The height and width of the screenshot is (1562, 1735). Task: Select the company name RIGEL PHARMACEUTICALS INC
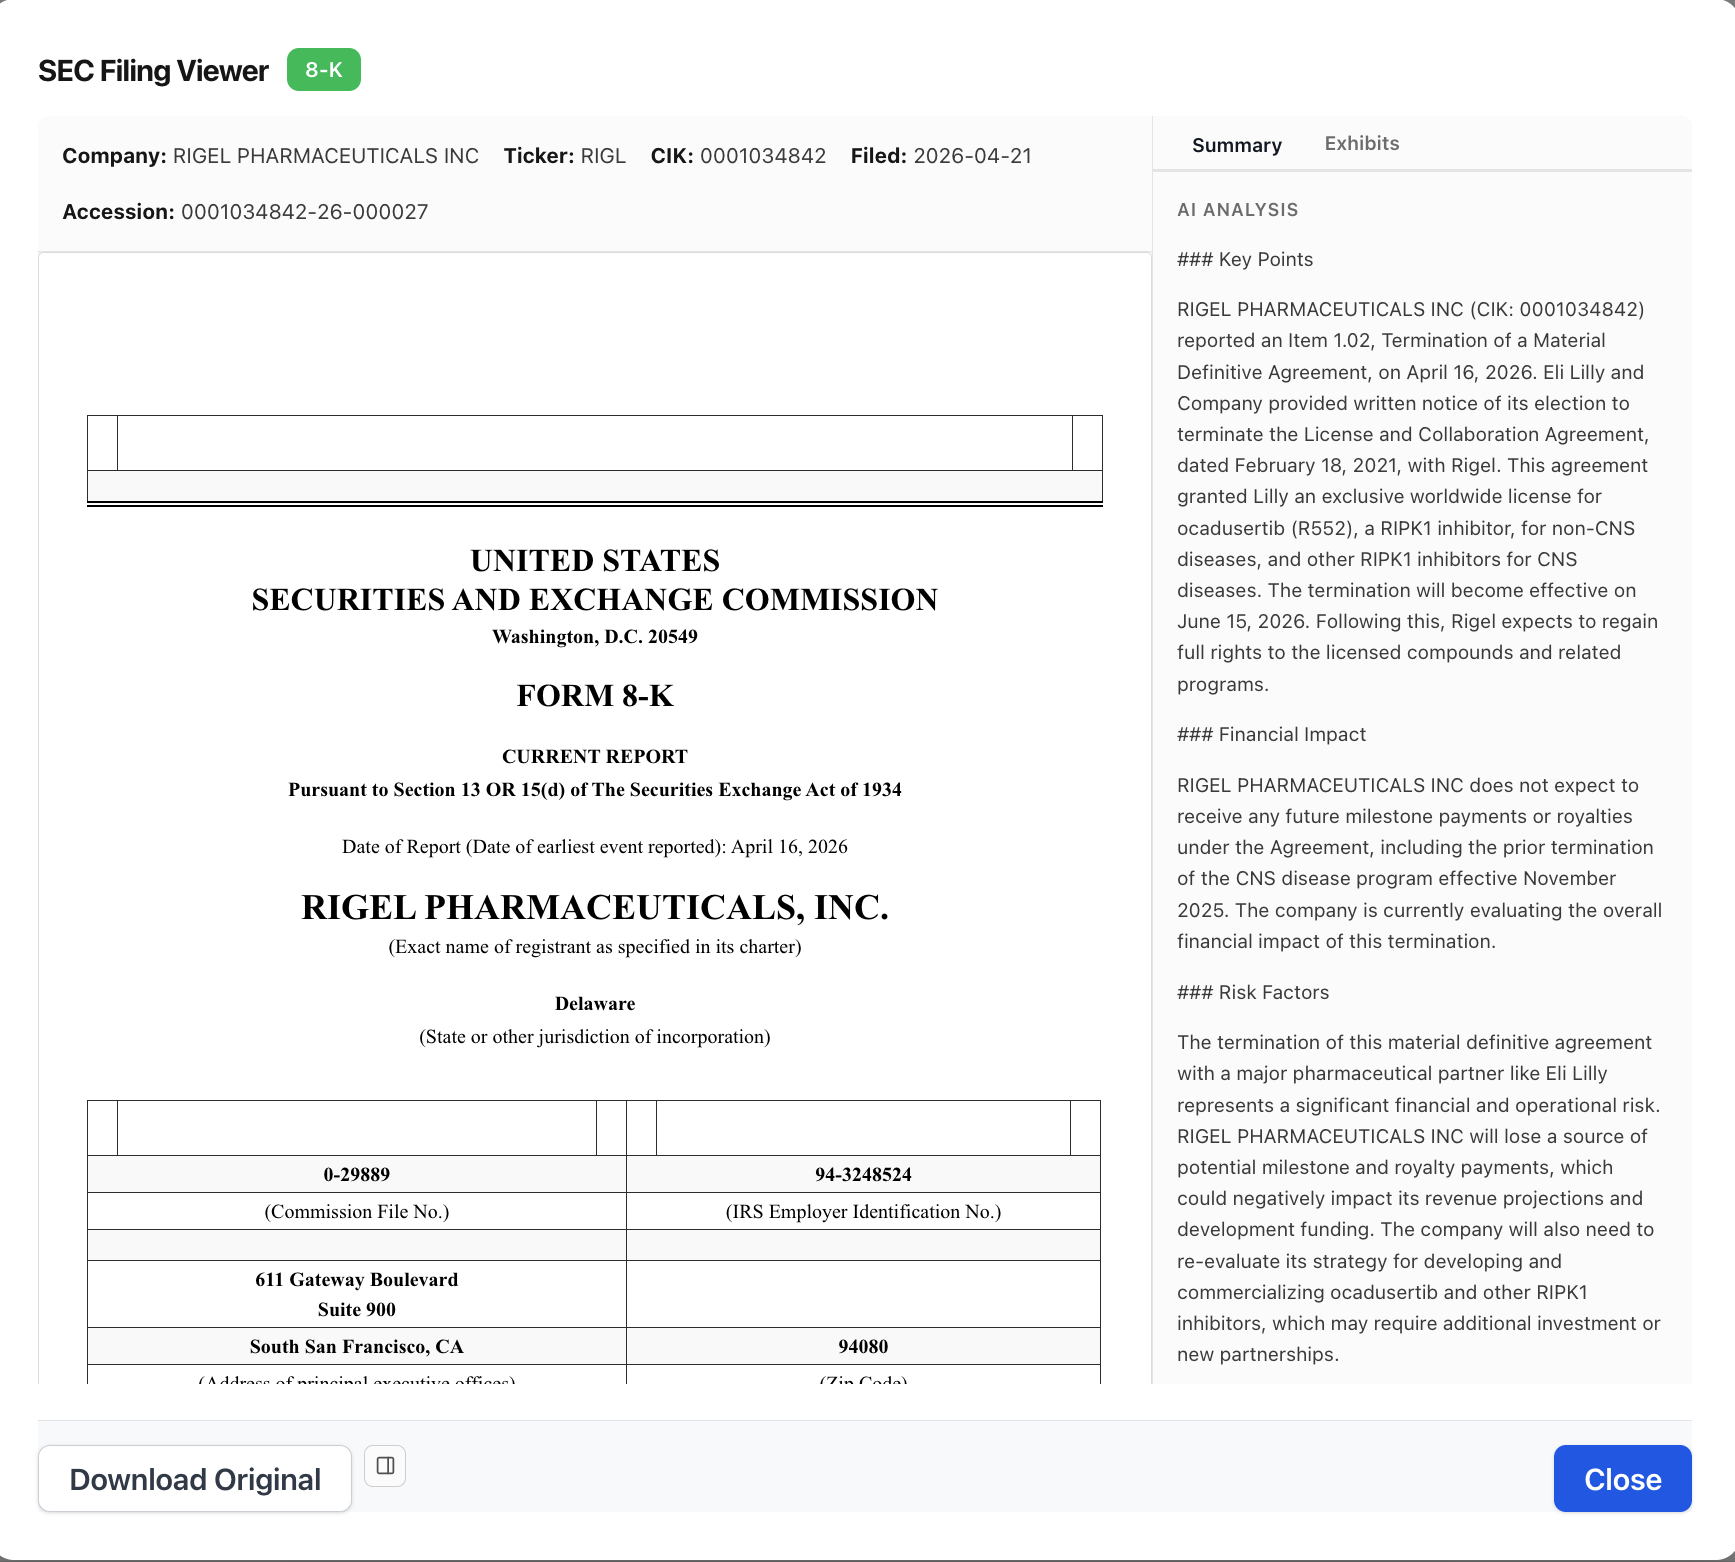(325, 156)
